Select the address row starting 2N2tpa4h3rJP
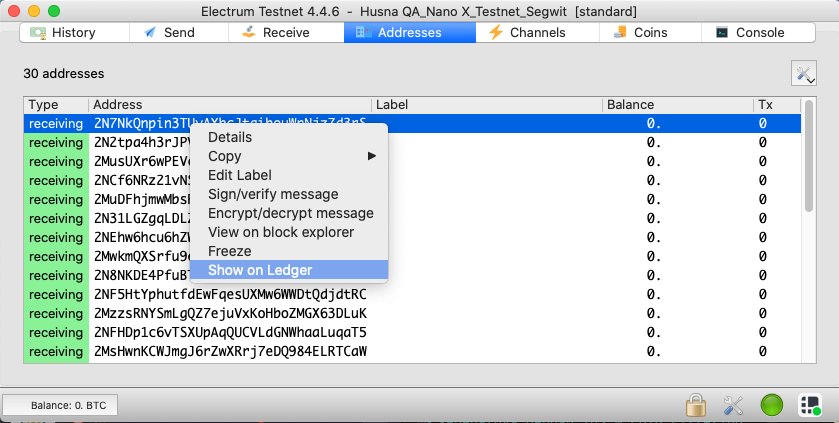839x423 pixels. (x=412, y=143)
